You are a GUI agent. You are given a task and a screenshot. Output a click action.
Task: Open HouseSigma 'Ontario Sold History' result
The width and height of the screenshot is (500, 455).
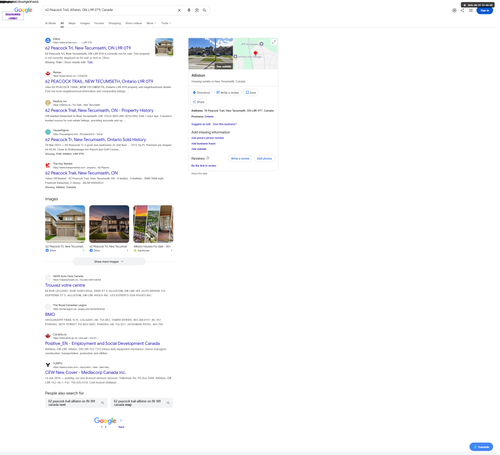(95, 140)
